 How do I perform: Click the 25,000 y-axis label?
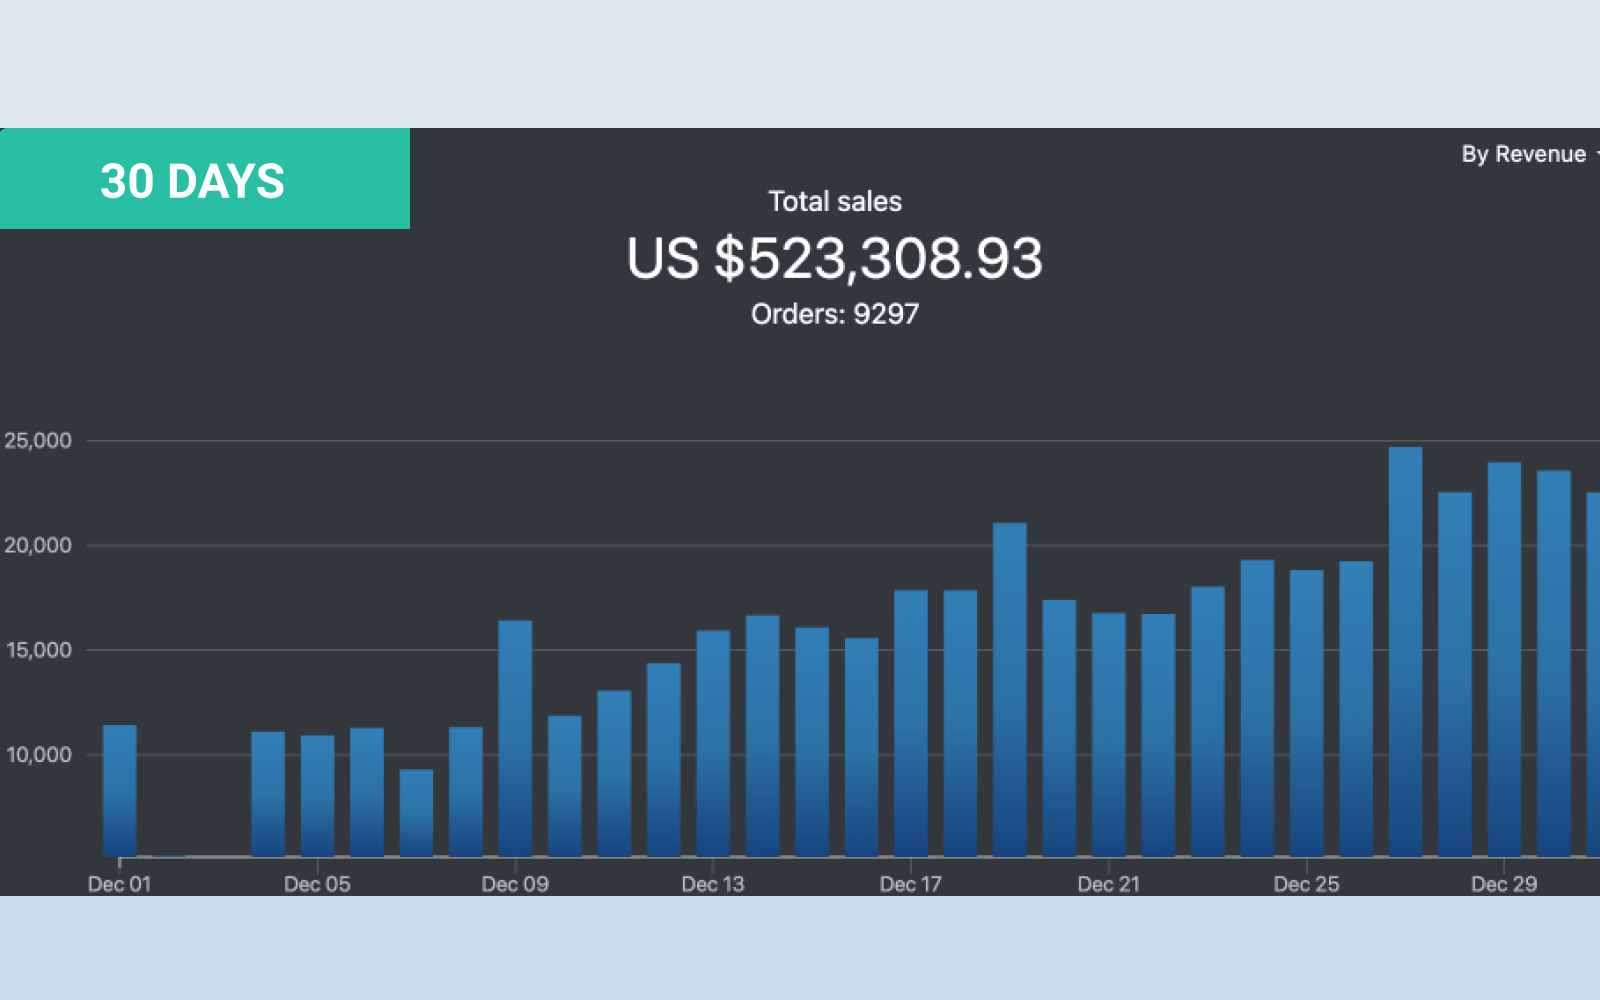coord(38,441)
